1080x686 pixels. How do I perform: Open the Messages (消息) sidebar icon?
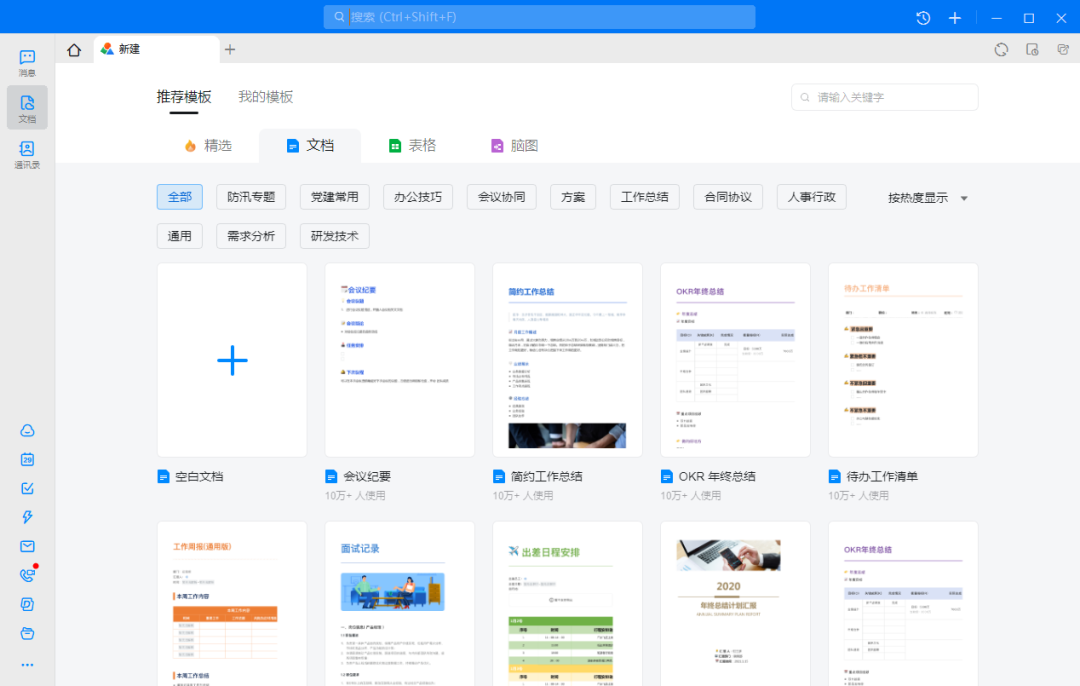28,63
